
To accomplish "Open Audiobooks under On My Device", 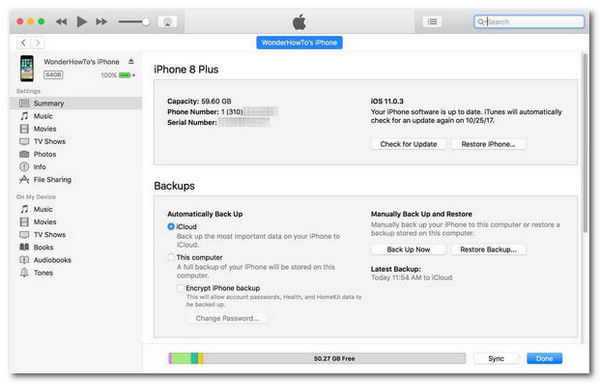I will coord(76,260).
